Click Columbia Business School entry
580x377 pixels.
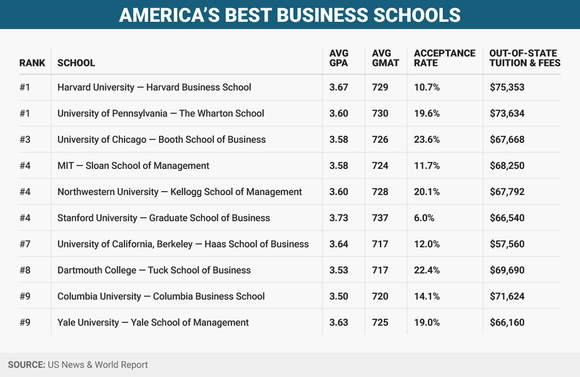[x=161, y=296]
